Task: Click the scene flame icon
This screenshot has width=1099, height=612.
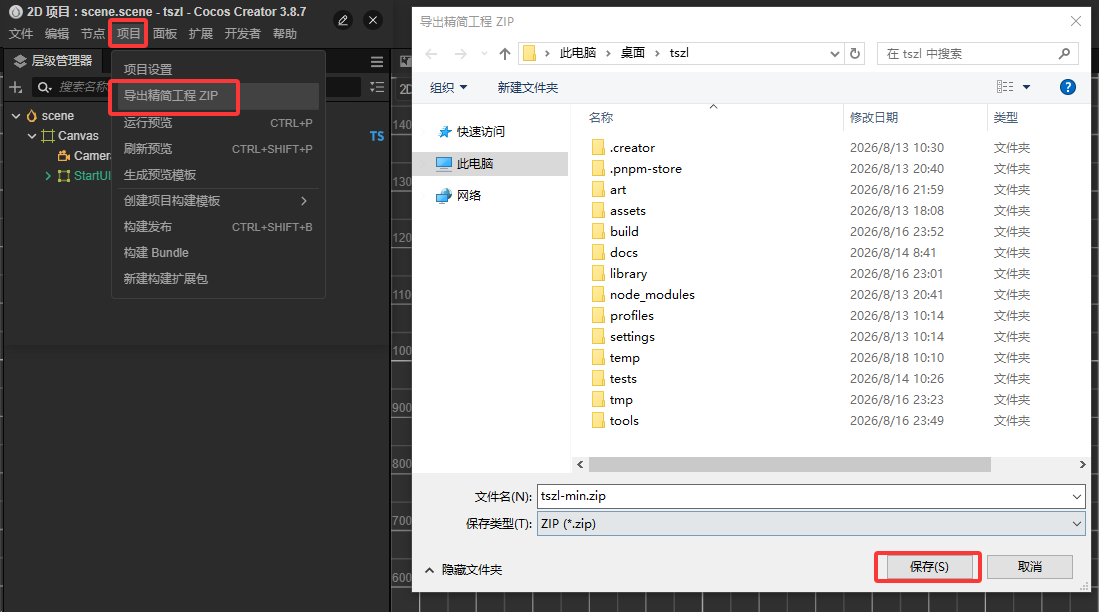Action: click(x=32, y=116)
